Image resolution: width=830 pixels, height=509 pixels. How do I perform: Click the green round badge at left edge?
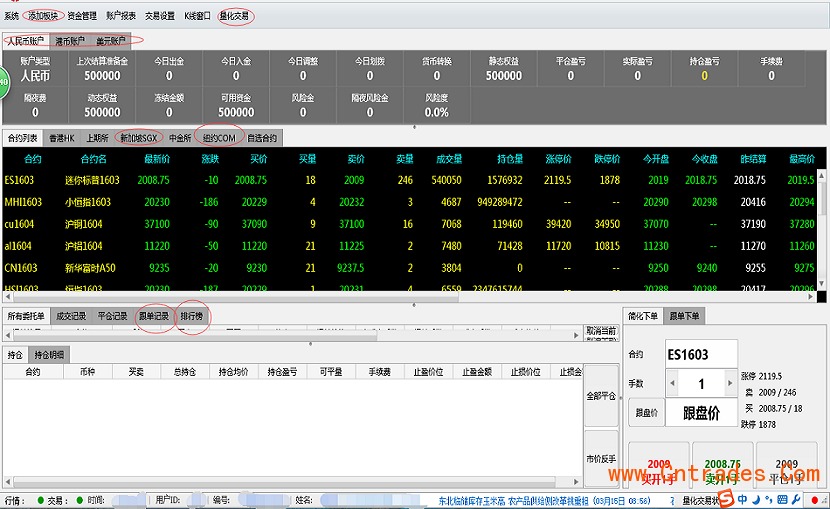coord(3,82)
